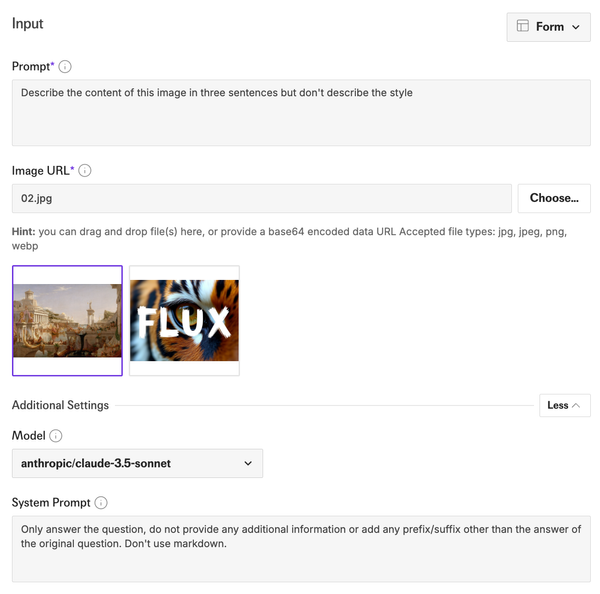Open the anthropic/claude-3.5-sonnet model dropdown
The image size is (600, 594).
pyautogui.click(x=137, y=463)
